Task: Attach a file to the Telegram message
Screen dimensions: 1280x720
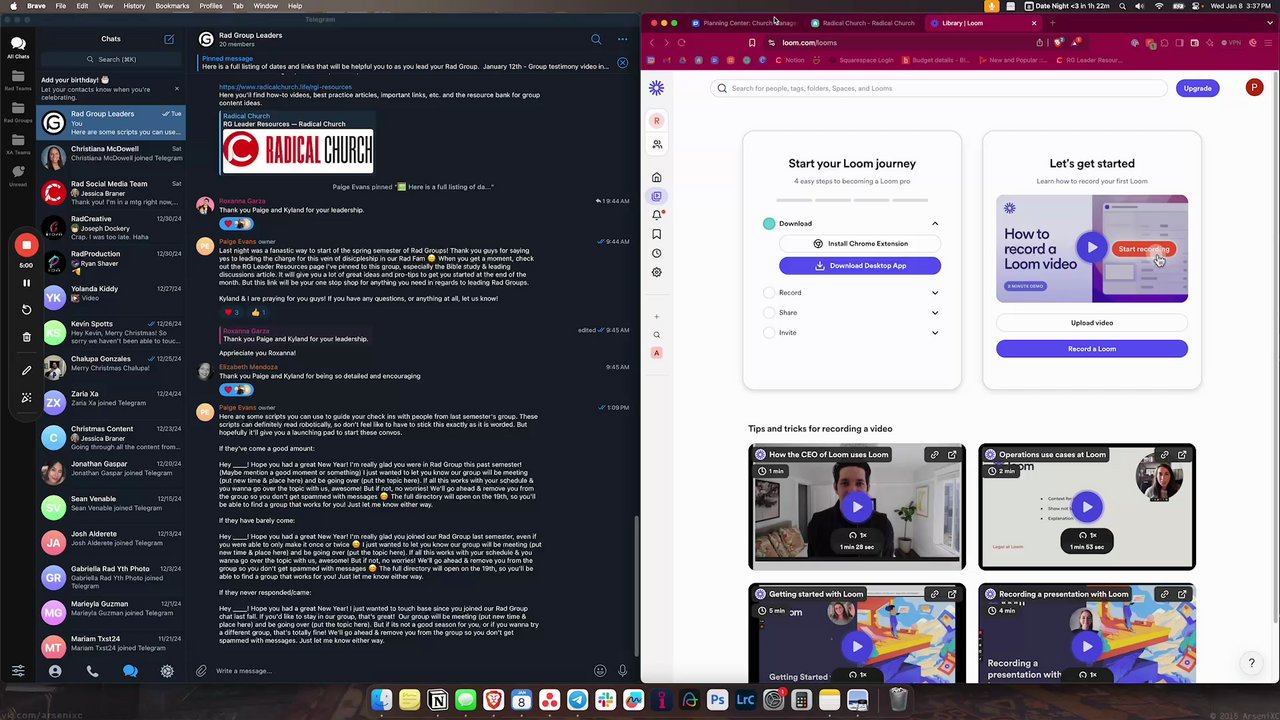Action: 201,671
